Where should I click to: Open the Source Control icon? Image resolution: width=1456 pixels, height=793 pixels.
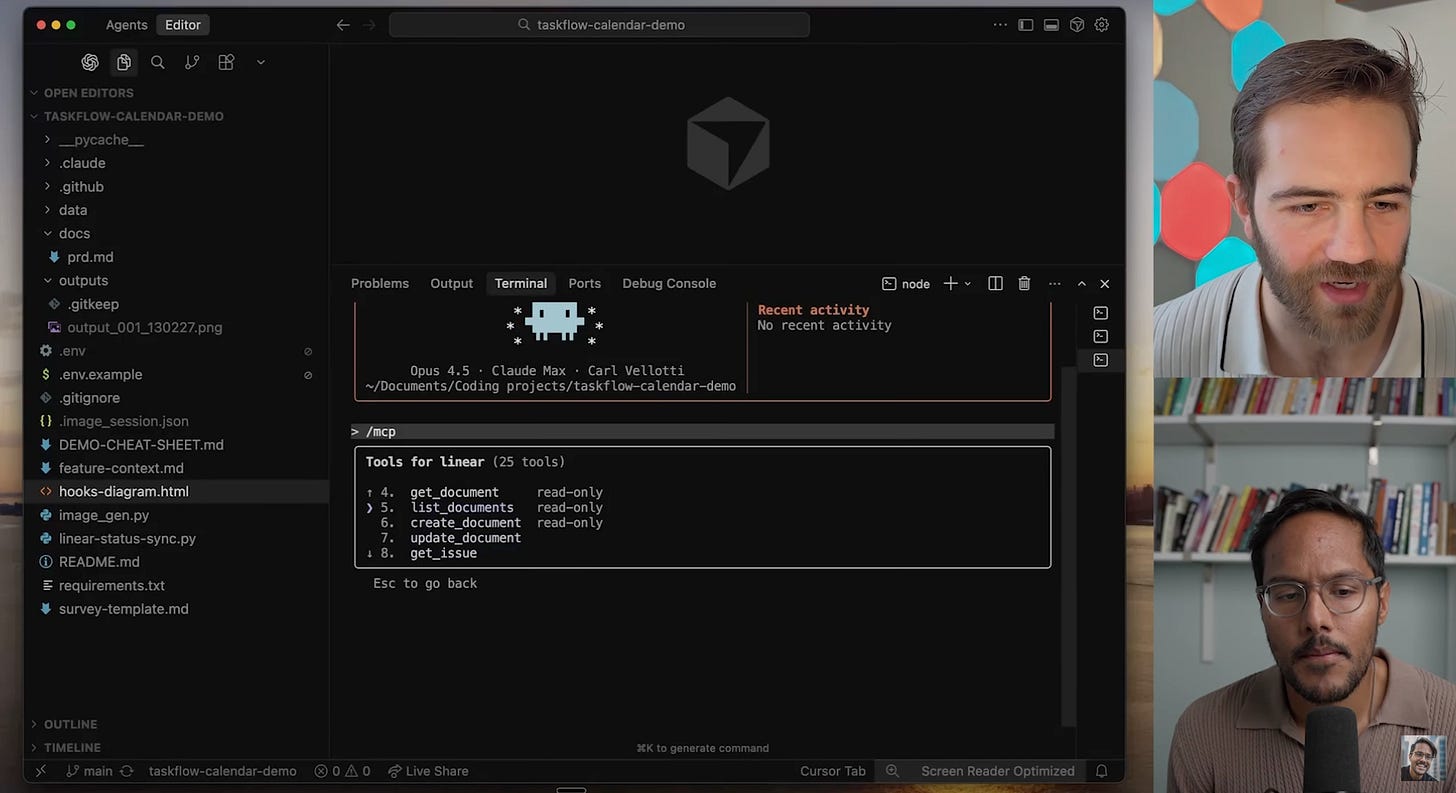point(192,62)
